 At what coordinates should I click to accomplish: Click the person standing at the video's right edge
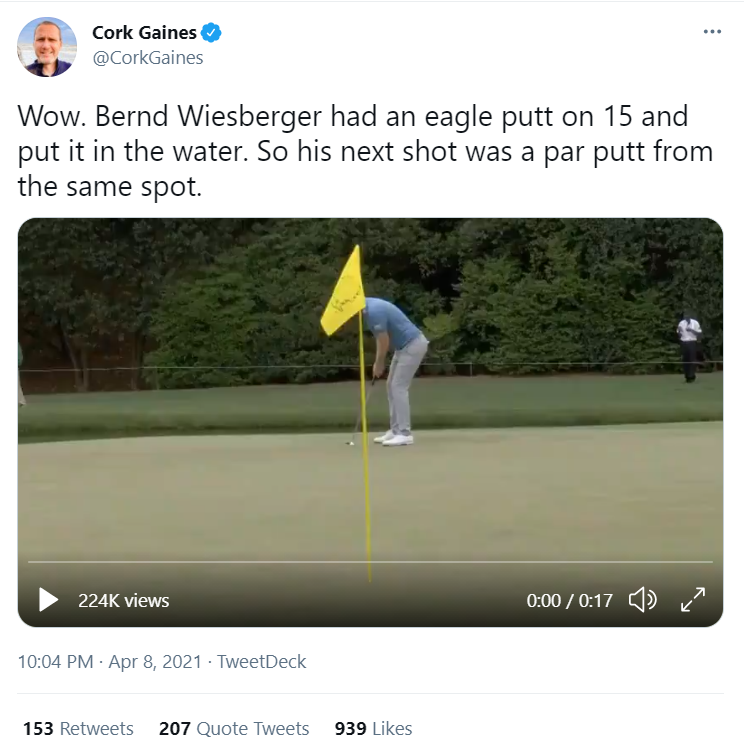click(689, 346)
